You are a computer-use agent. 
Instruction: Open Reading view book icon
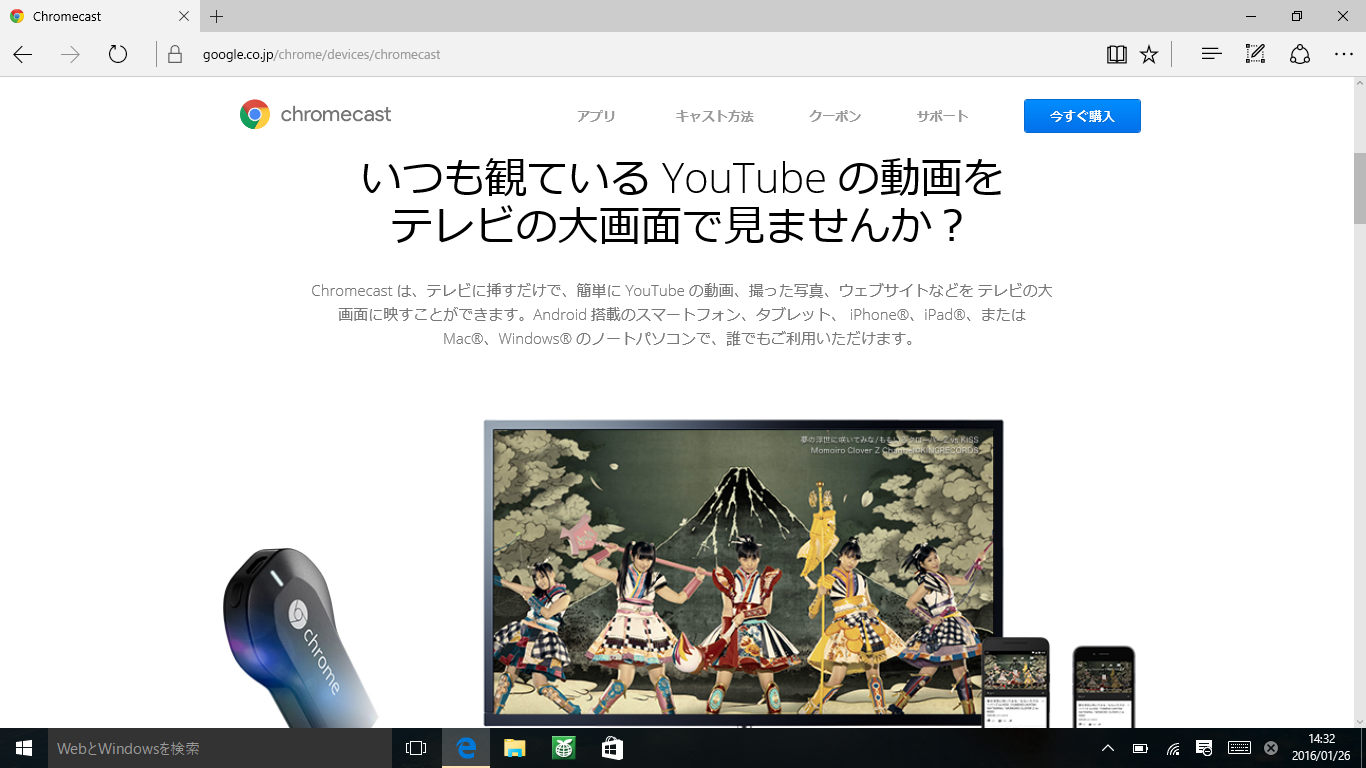1117,55
